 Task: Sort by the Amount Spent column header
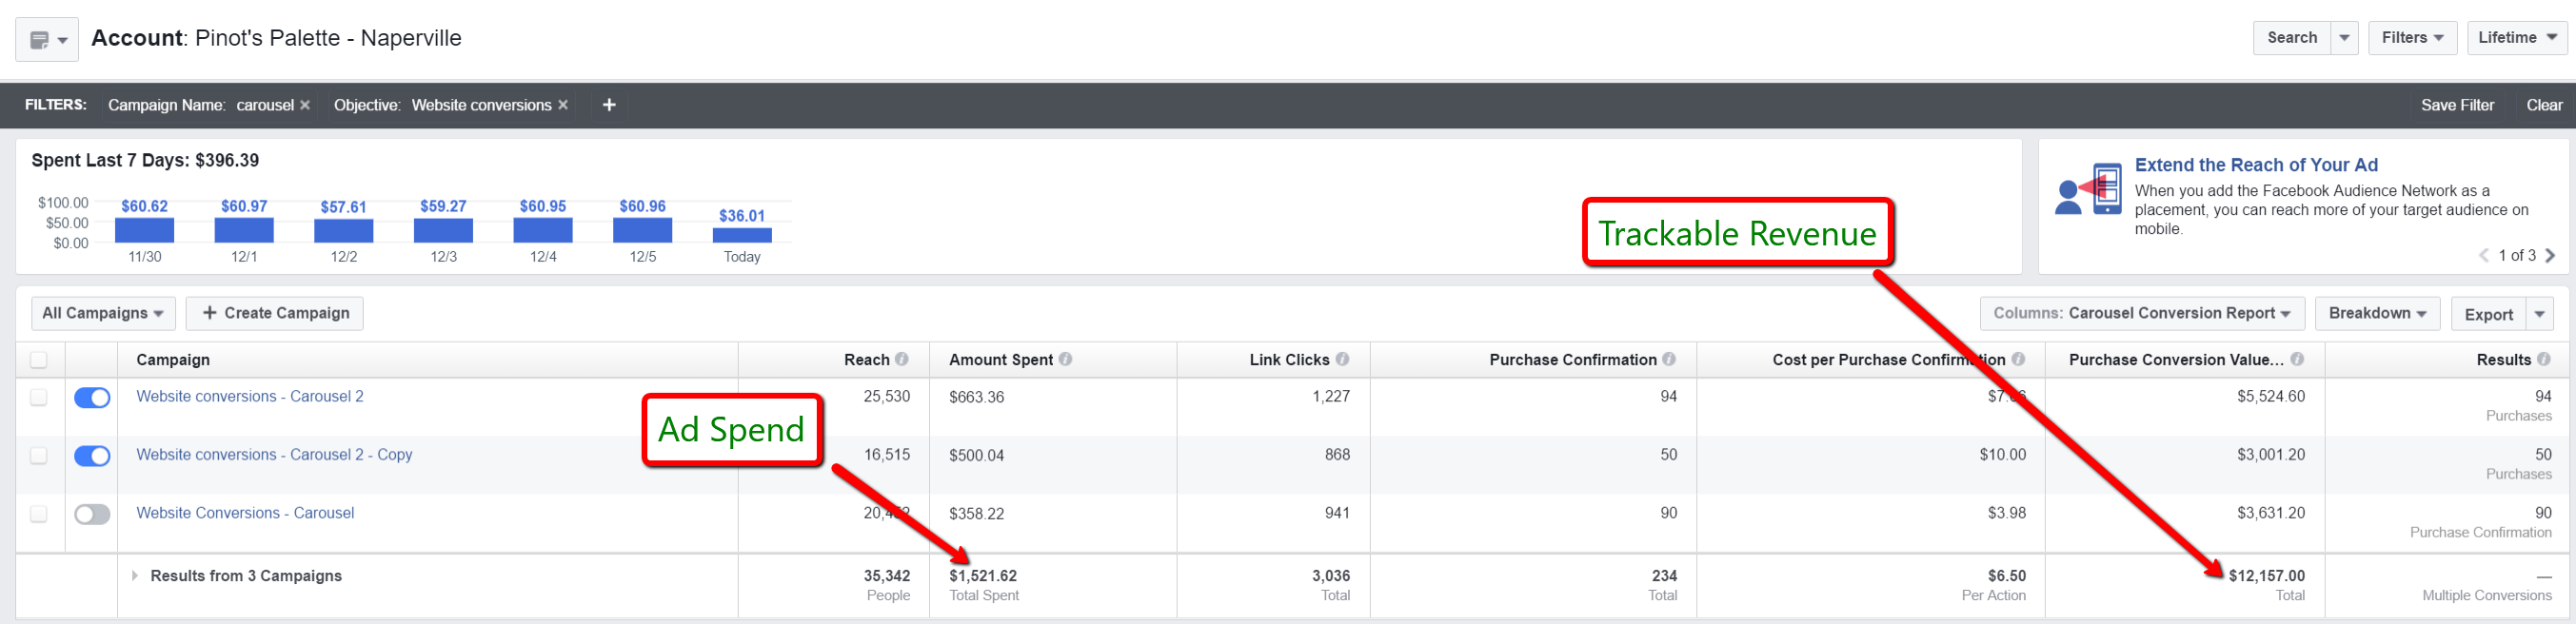1001,360
